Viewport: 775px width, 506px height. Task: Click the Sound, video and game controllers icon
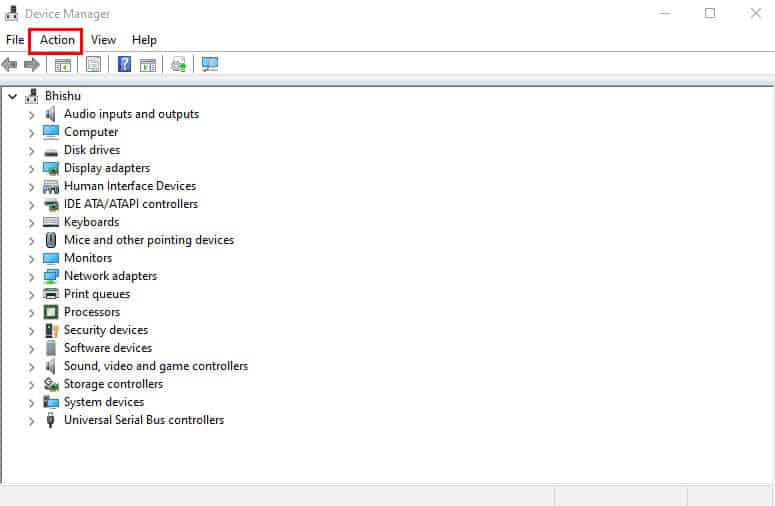point(50,366)
